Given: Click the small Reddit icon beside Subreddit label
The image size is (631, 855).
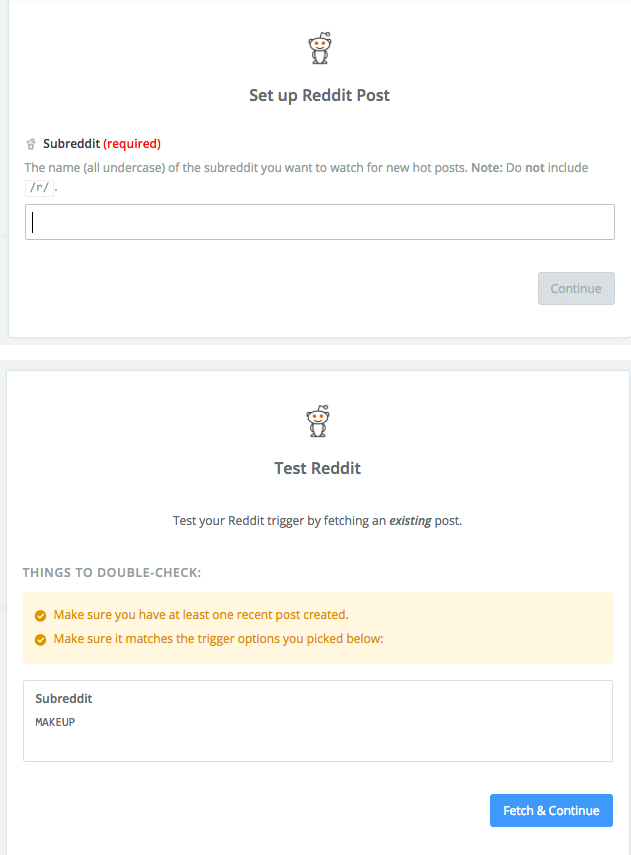Looking at the screenshot, I should click(x=31, y=144).
